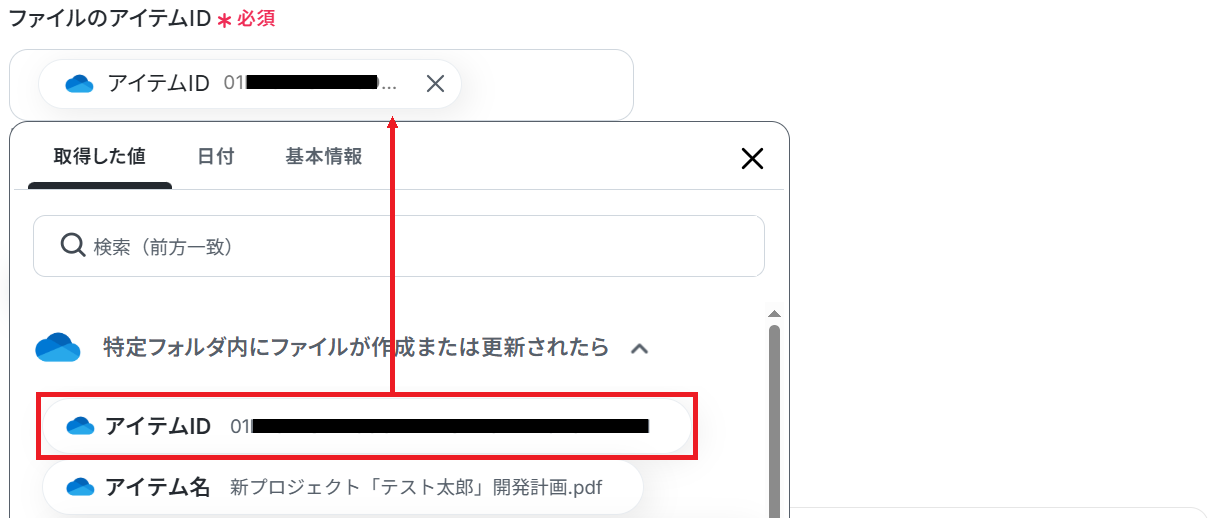Collapse the trigger section with the chevron
This screenshot has height=518, width=1221.
tap(640, 349)
